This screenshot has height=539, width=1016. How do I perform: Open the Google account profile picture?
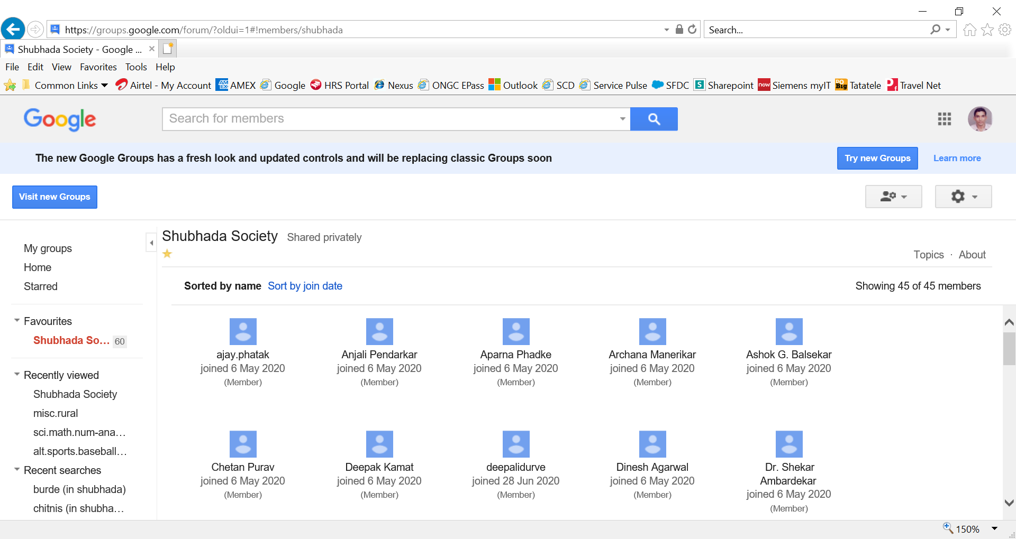980,119
